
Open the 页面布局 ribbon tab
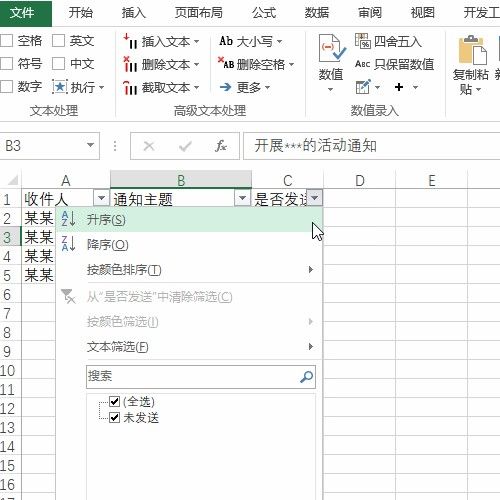click(x=199, y=13)
